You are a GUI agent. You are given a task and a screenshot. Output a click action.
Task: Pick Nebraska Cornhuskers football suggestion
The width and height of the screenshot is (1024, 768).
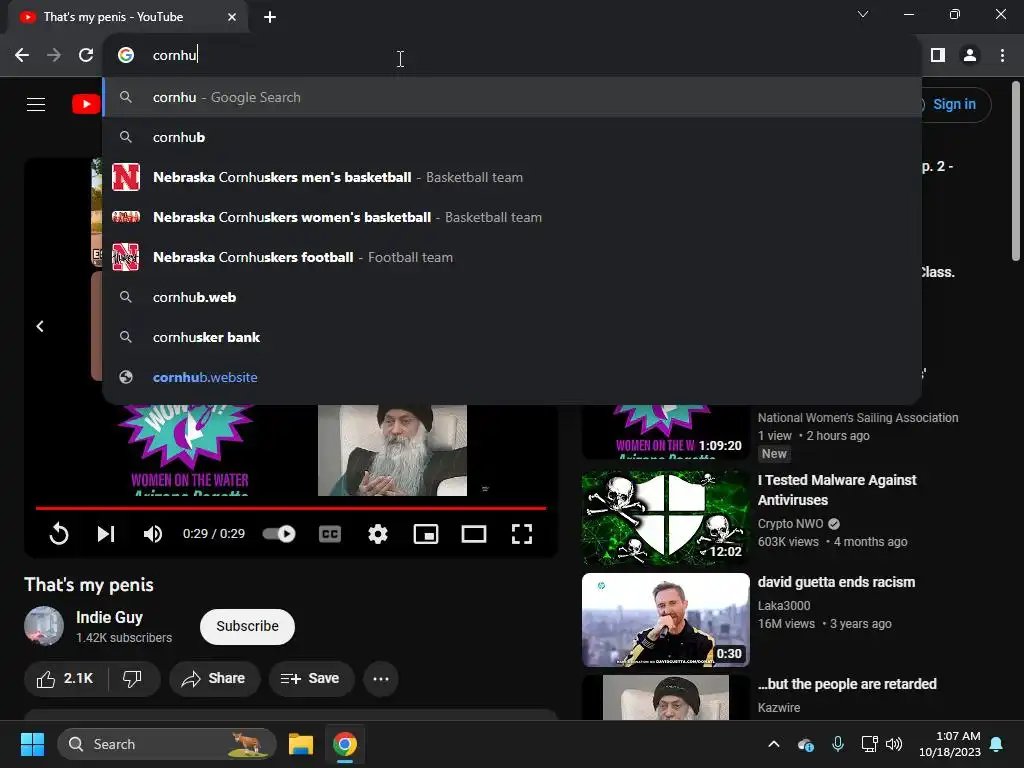(x=512, y=257)
